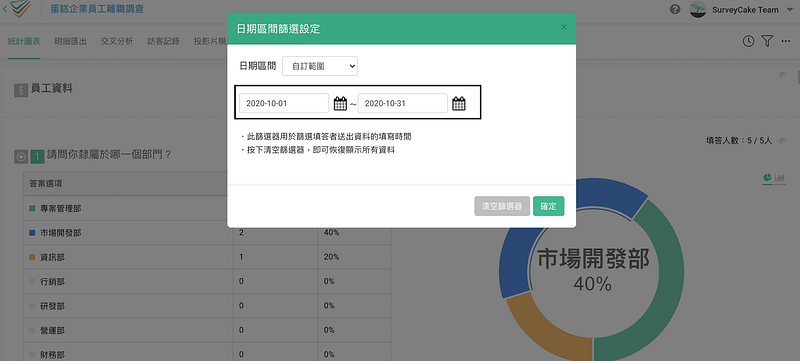Click the SurveyCake Team avatar
800x361 pixels.
697,9
